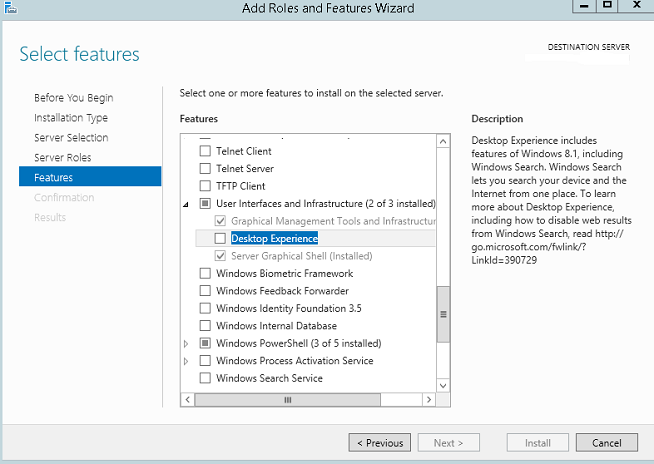Check the Telnet Server checkbox
This screenshot has height=464, width=654.
(205, 168)
